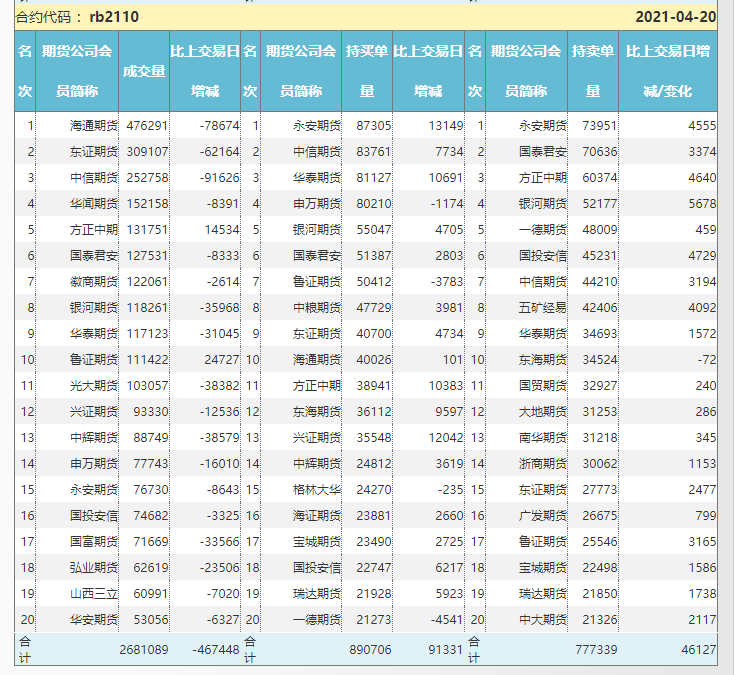735x675 pixels.
Task: Click 华闻期货 in volume ranking
Action: point(94,204)
